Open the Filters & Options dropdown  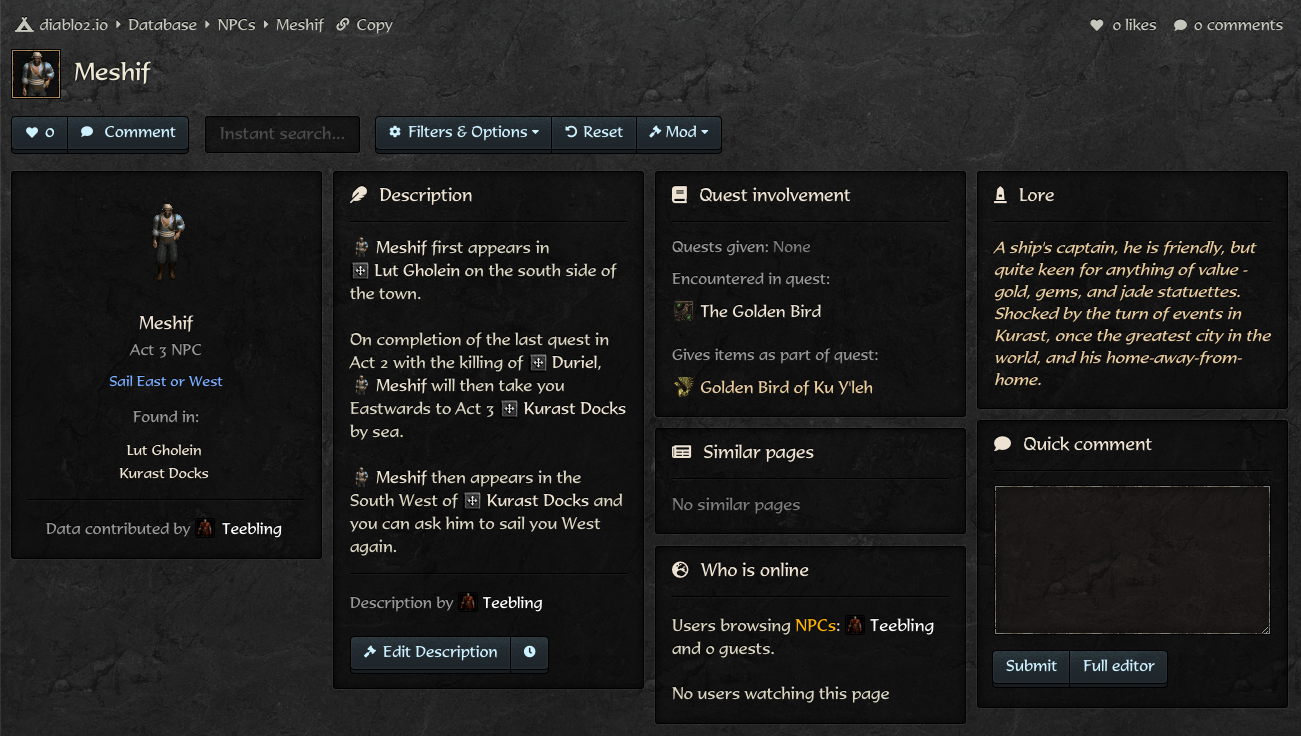[x=463, y=132]
